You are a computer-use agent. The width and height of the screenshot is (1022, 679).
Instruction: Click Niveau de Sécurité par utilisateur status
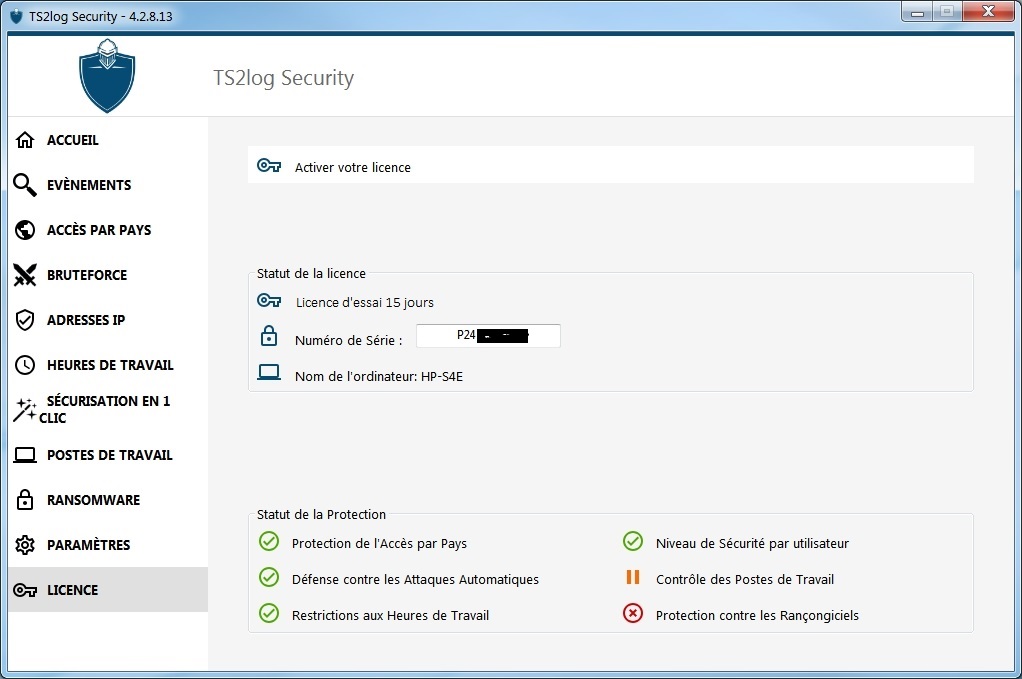click(752, 543)
